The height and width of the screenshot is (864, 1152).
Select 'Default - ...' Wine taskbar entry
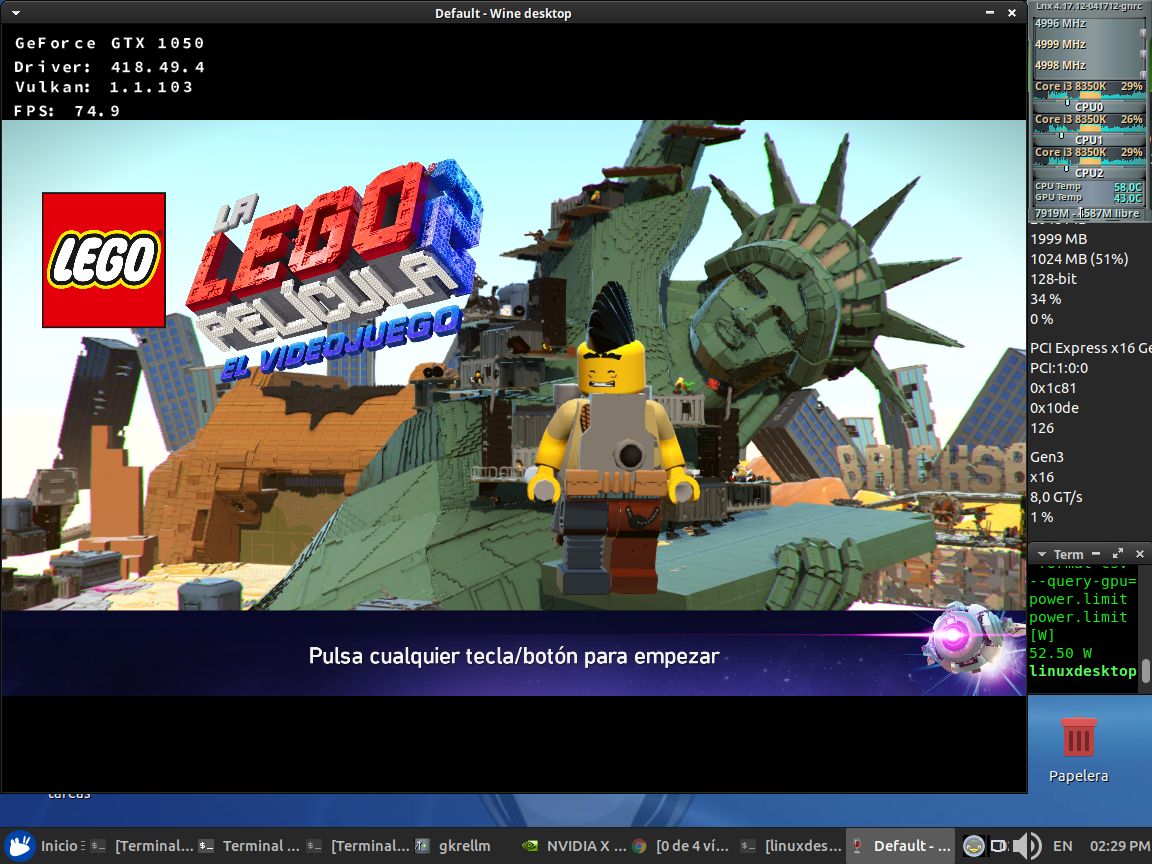click(x=901, y=846)
